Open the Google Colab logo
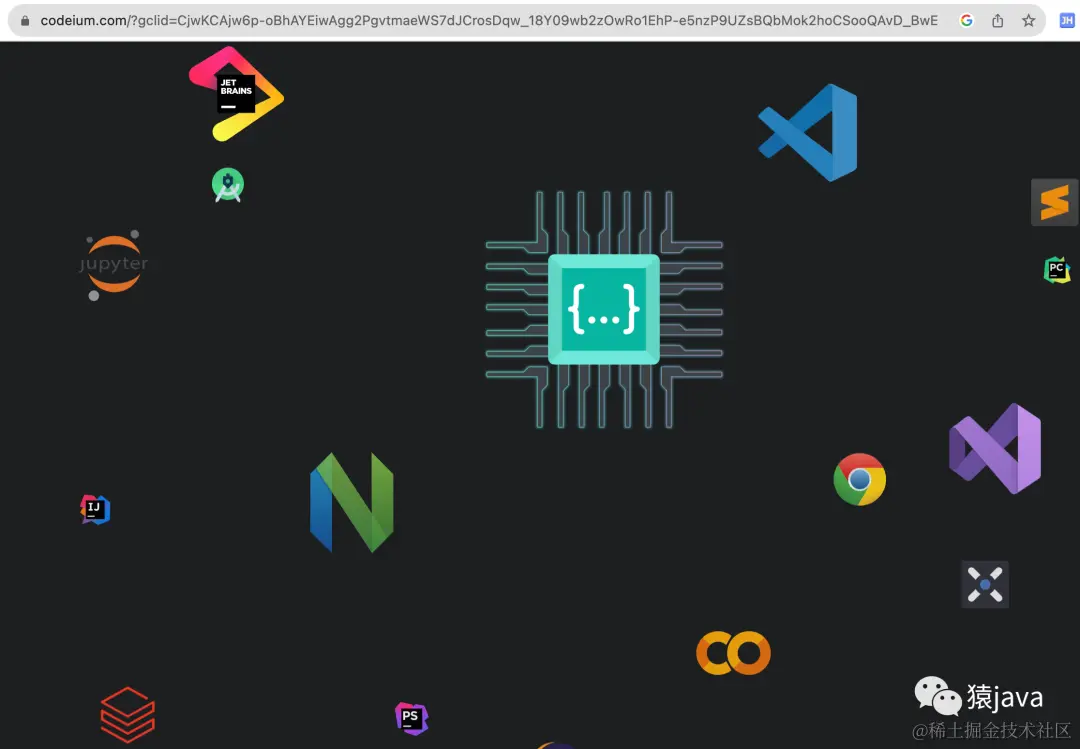This screenshot has width=1080, height=749. point(733,654)
